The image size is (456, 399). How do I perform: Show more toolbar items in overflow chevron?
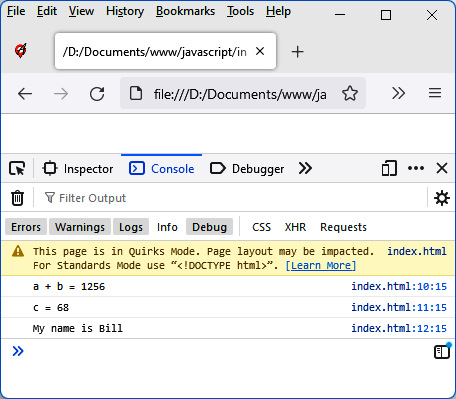coord(398,93)
